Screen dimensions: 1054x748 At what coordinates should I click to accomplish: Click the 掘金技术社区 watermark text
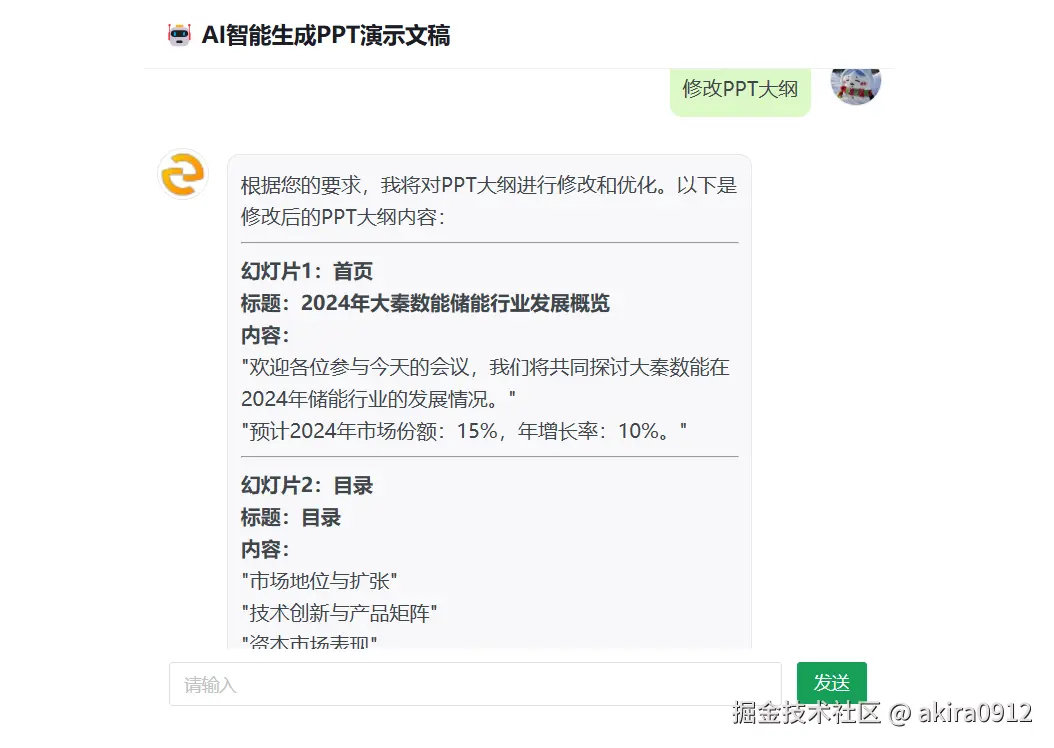click(806, 712)
